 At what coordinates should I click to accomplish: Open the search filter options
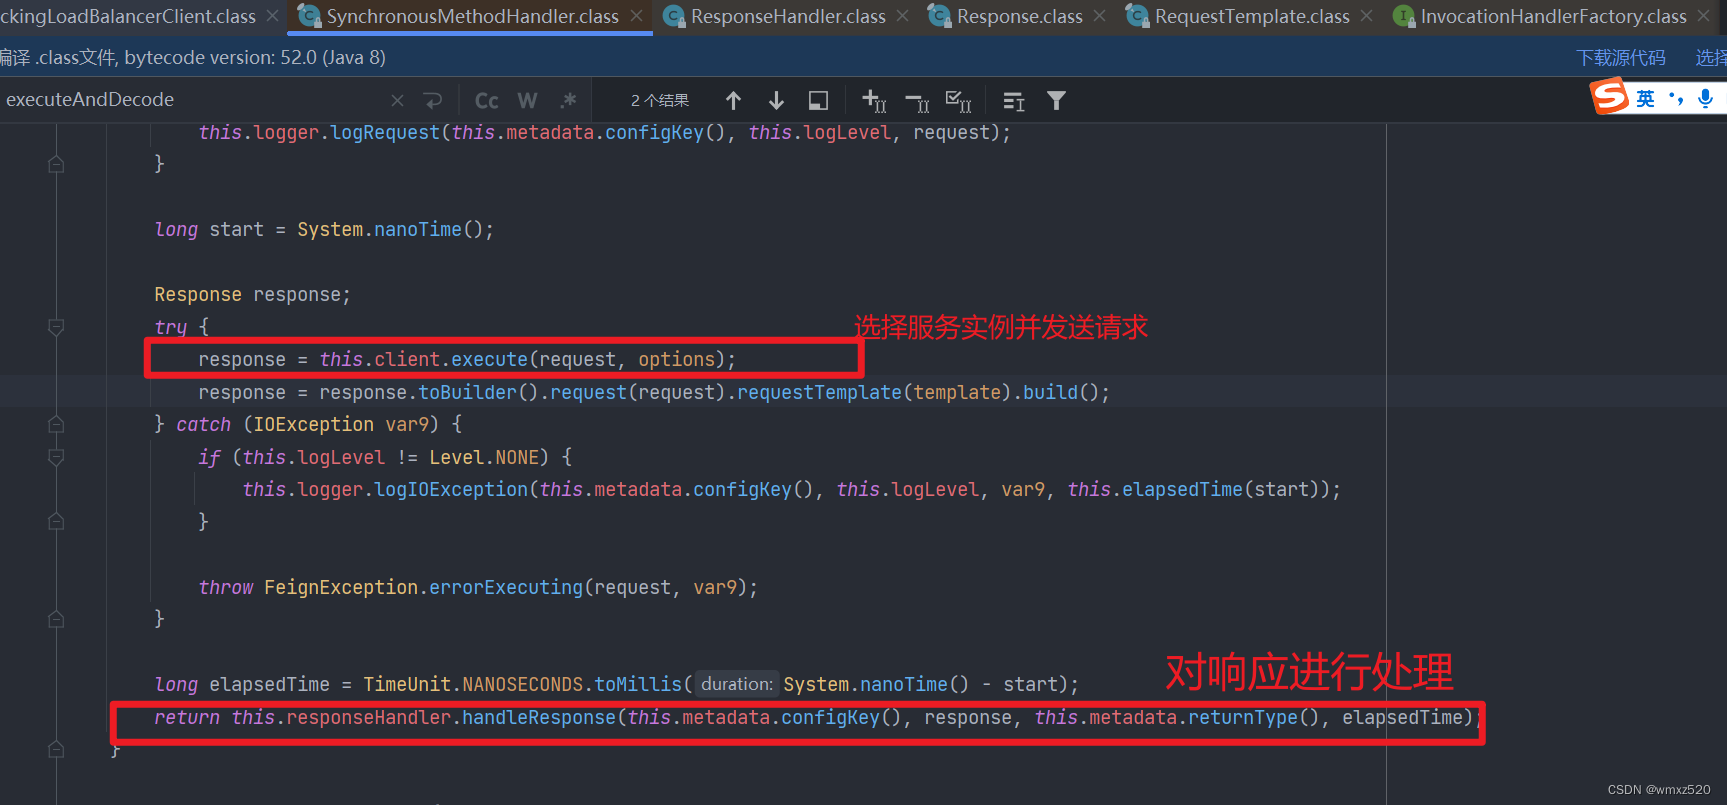tap(1056, 101)
